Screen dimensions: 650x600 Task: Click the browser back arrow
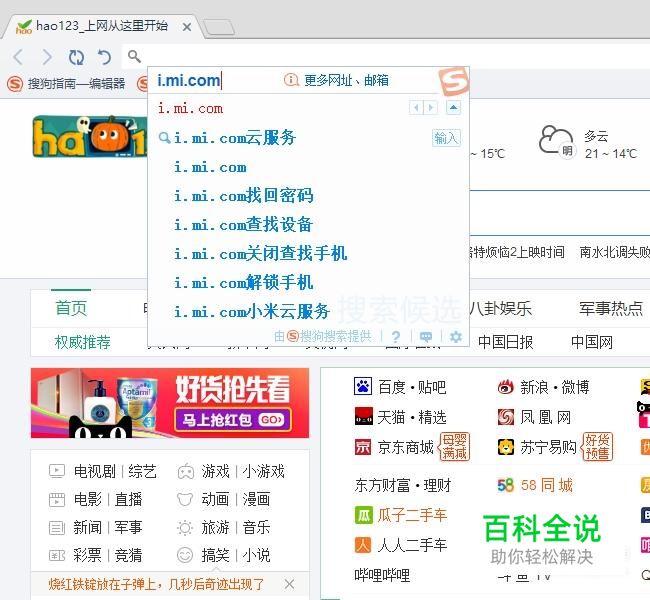point(18,57)
